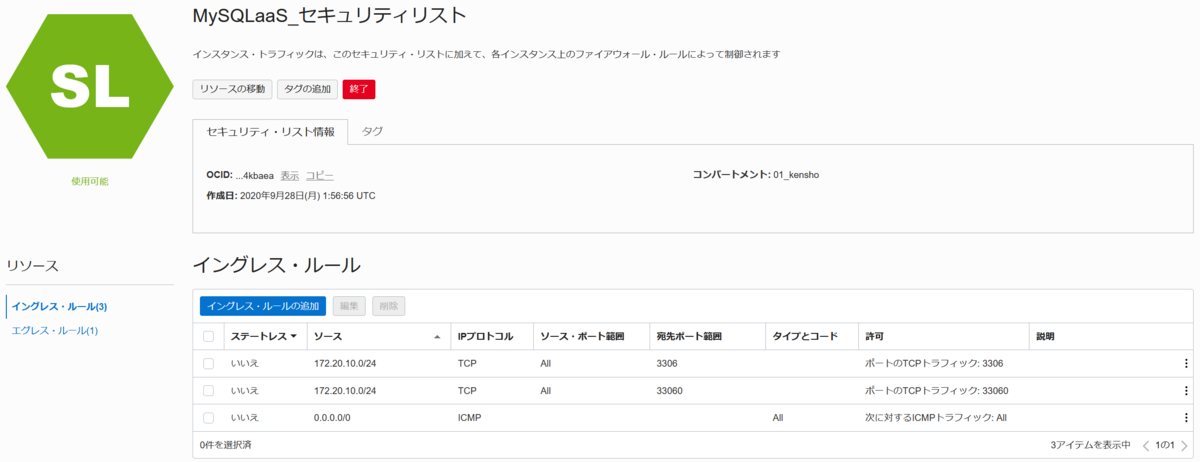Click イングレス・ルールの追加 button

263,306
